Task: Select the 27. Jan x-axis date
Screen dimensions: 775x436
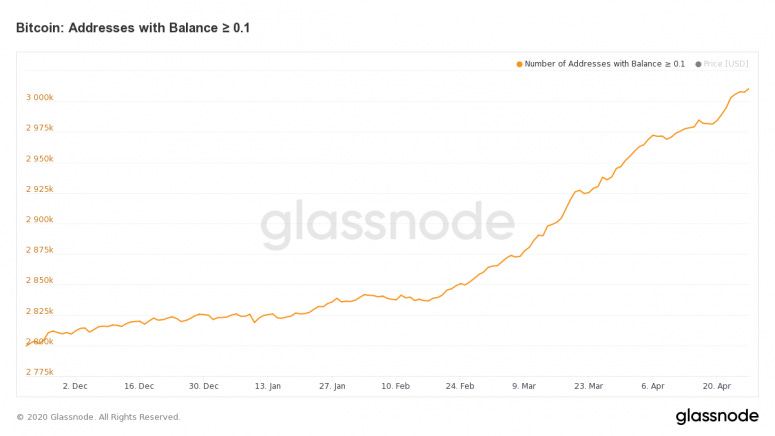Action: pyautogui.click(x=332, y=386)
